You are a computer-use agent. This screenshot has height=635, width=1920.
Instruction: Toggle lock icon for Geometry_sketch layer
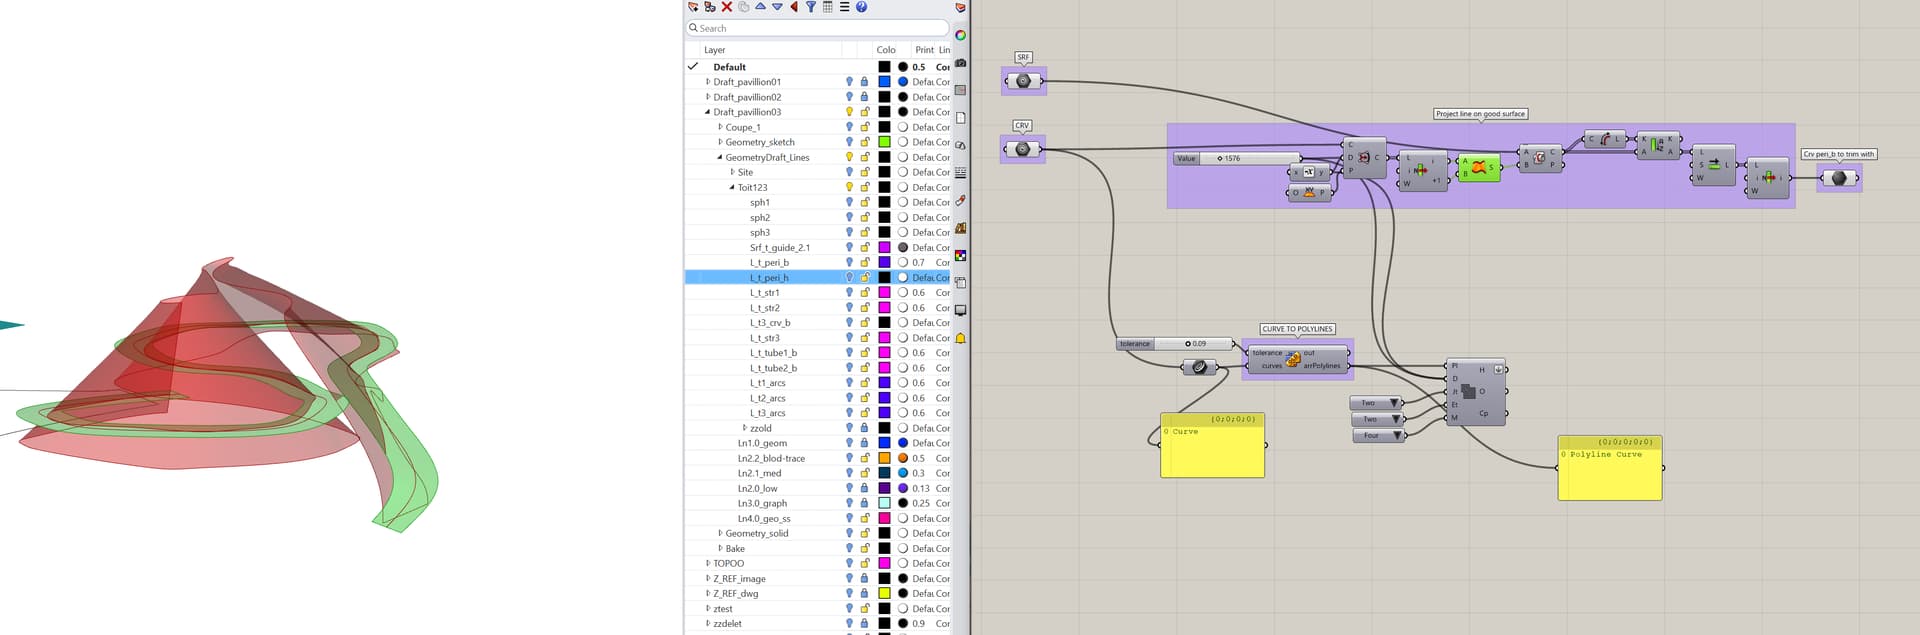pyautogui.click(x=865, y=142)
